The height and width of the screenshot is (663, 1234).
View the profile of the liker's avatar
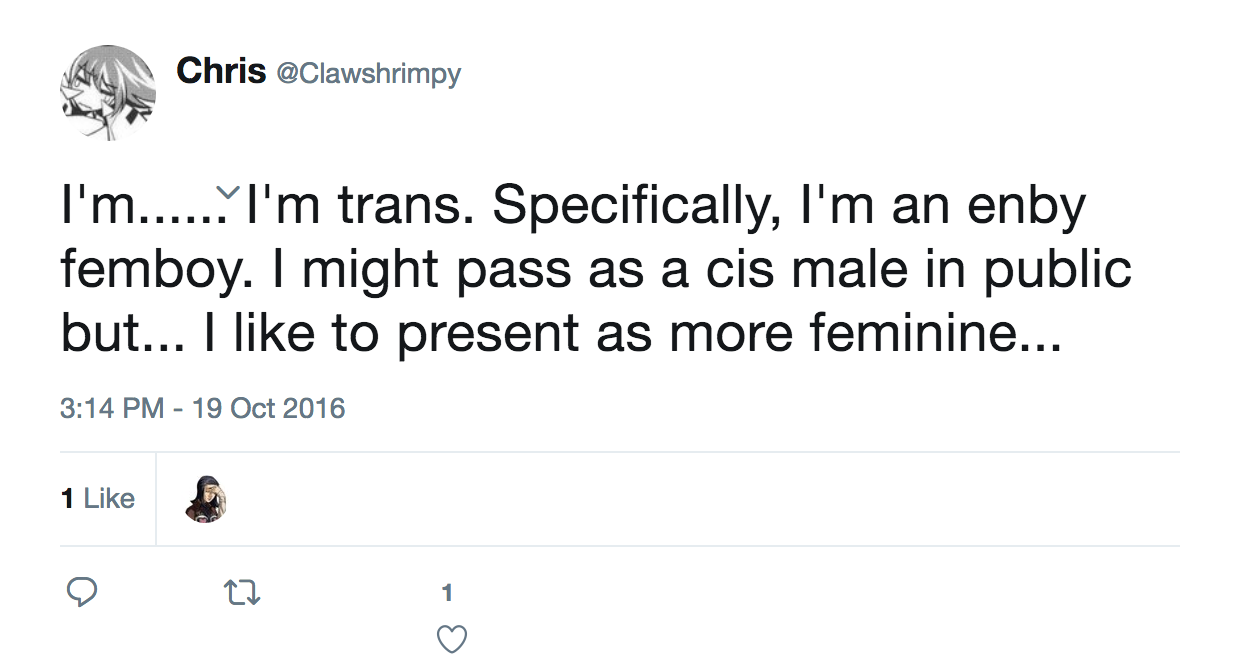click(206, 499)
